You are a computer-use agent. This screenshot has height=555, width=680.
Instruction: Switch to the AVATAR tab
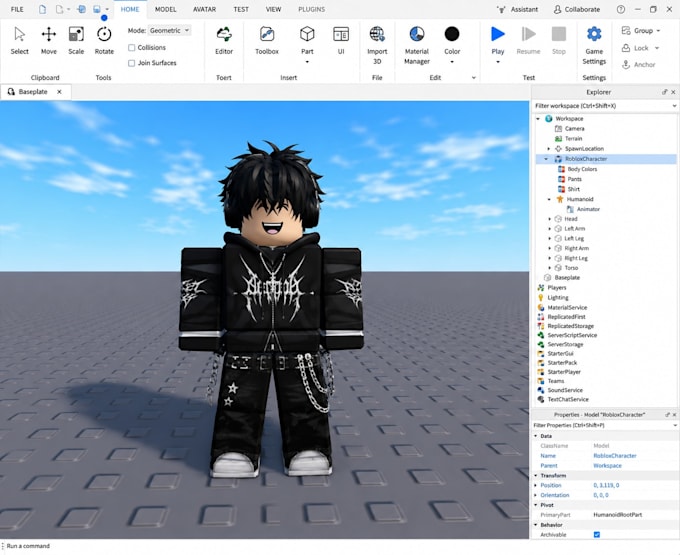204,9
